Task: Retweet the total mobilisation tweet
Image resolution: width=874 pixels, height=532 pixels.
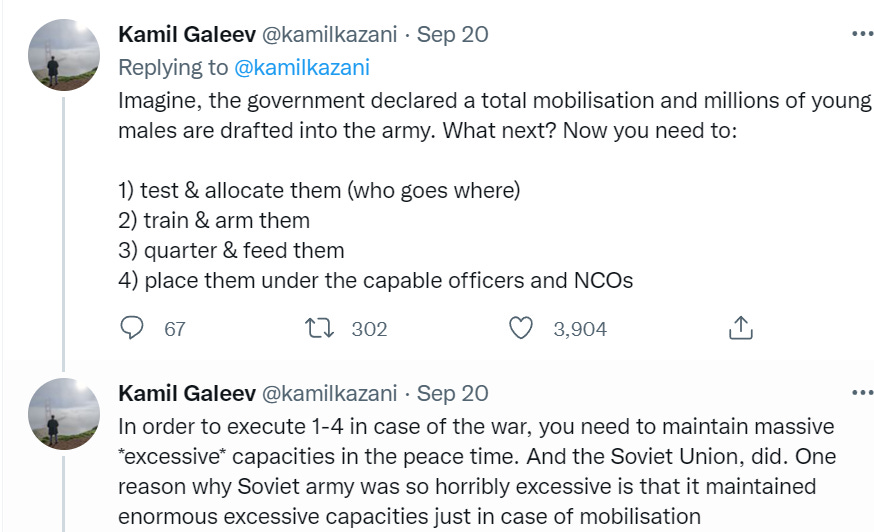Action: (x=319, y=328)
